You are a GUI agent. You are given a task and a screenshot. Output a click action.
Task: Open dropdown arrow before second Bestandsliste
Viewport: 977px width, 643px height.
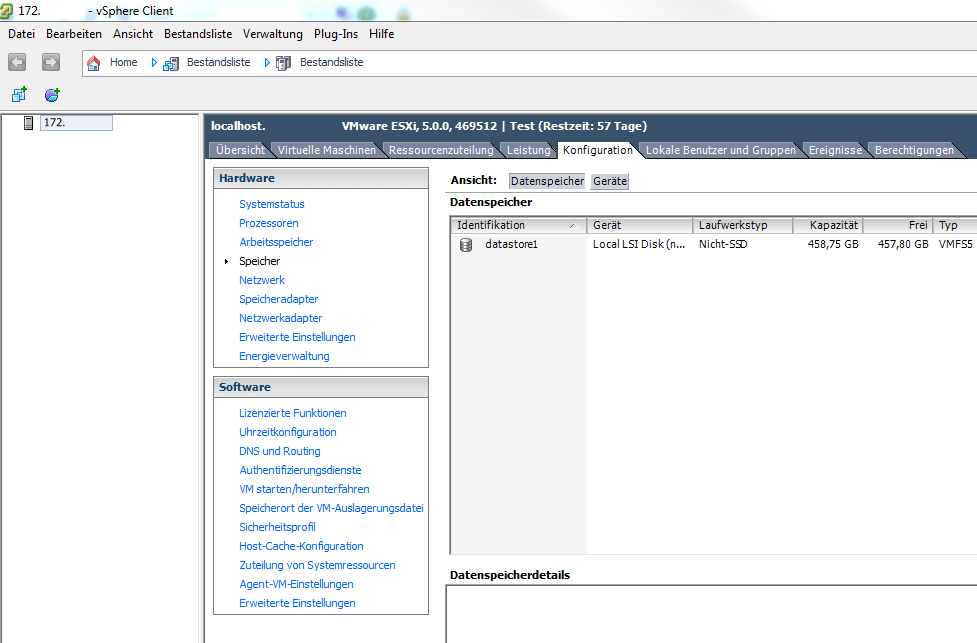[267, 62]
